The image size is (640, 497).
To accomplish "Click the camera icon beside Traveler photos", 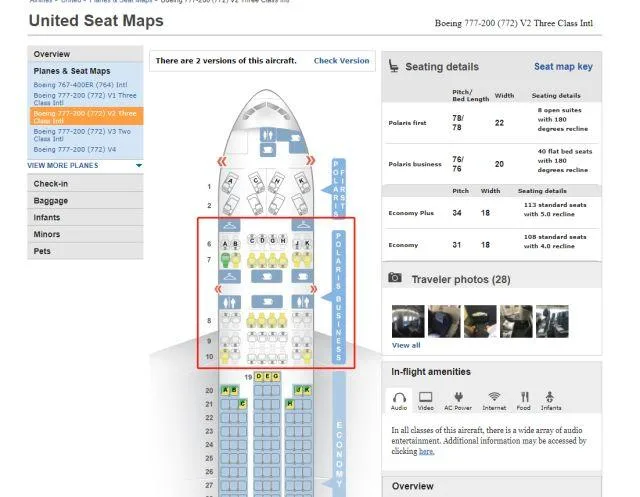I will click(x=395, y=278).
